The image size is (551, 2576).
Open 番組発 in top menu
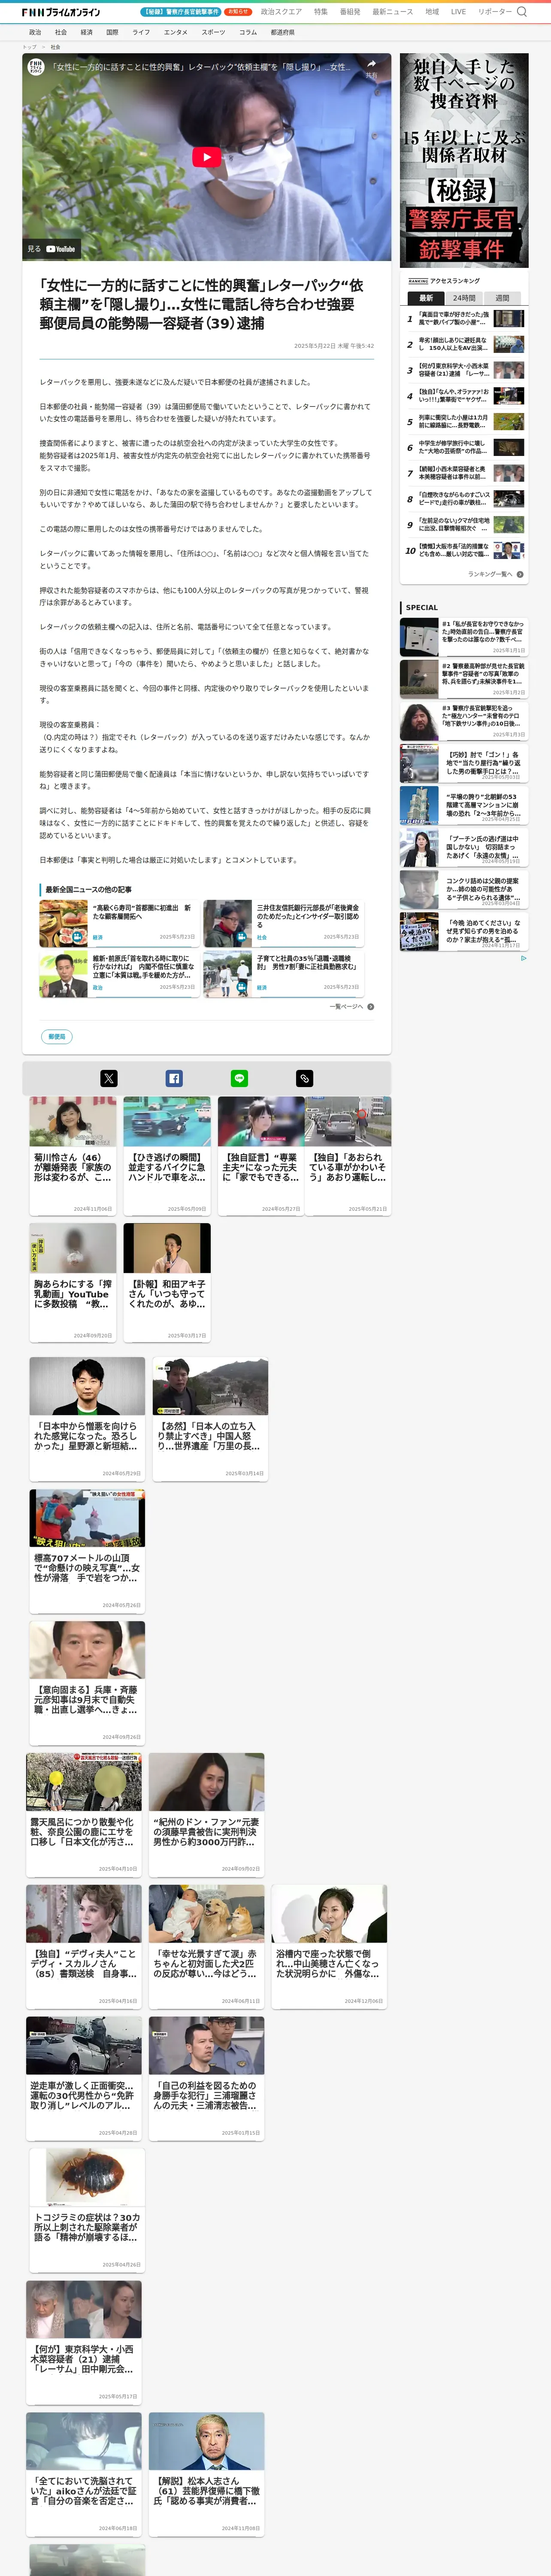click(350, 12)
